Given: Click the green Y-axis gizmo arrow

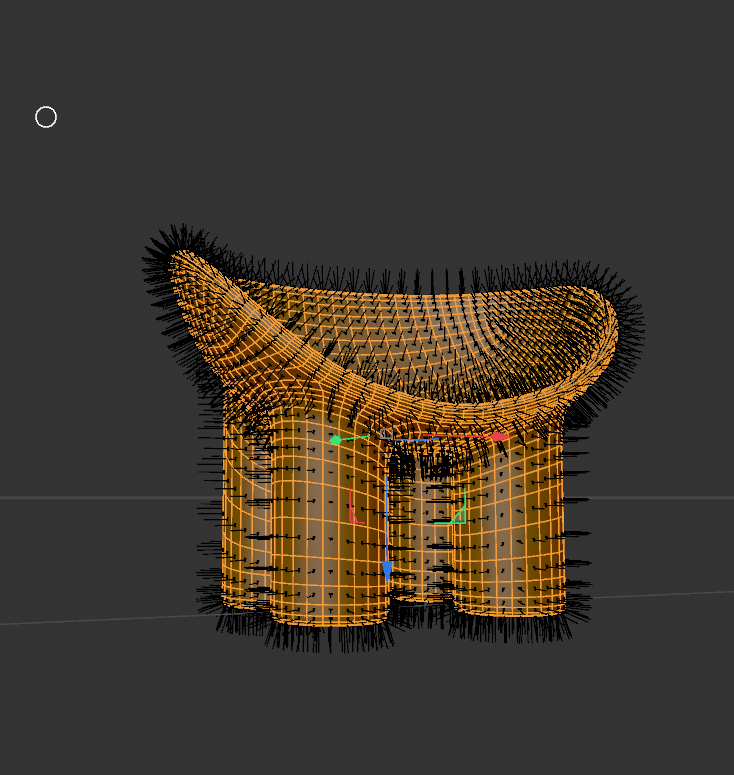Looking at the screenshot, I should (337, 439).
